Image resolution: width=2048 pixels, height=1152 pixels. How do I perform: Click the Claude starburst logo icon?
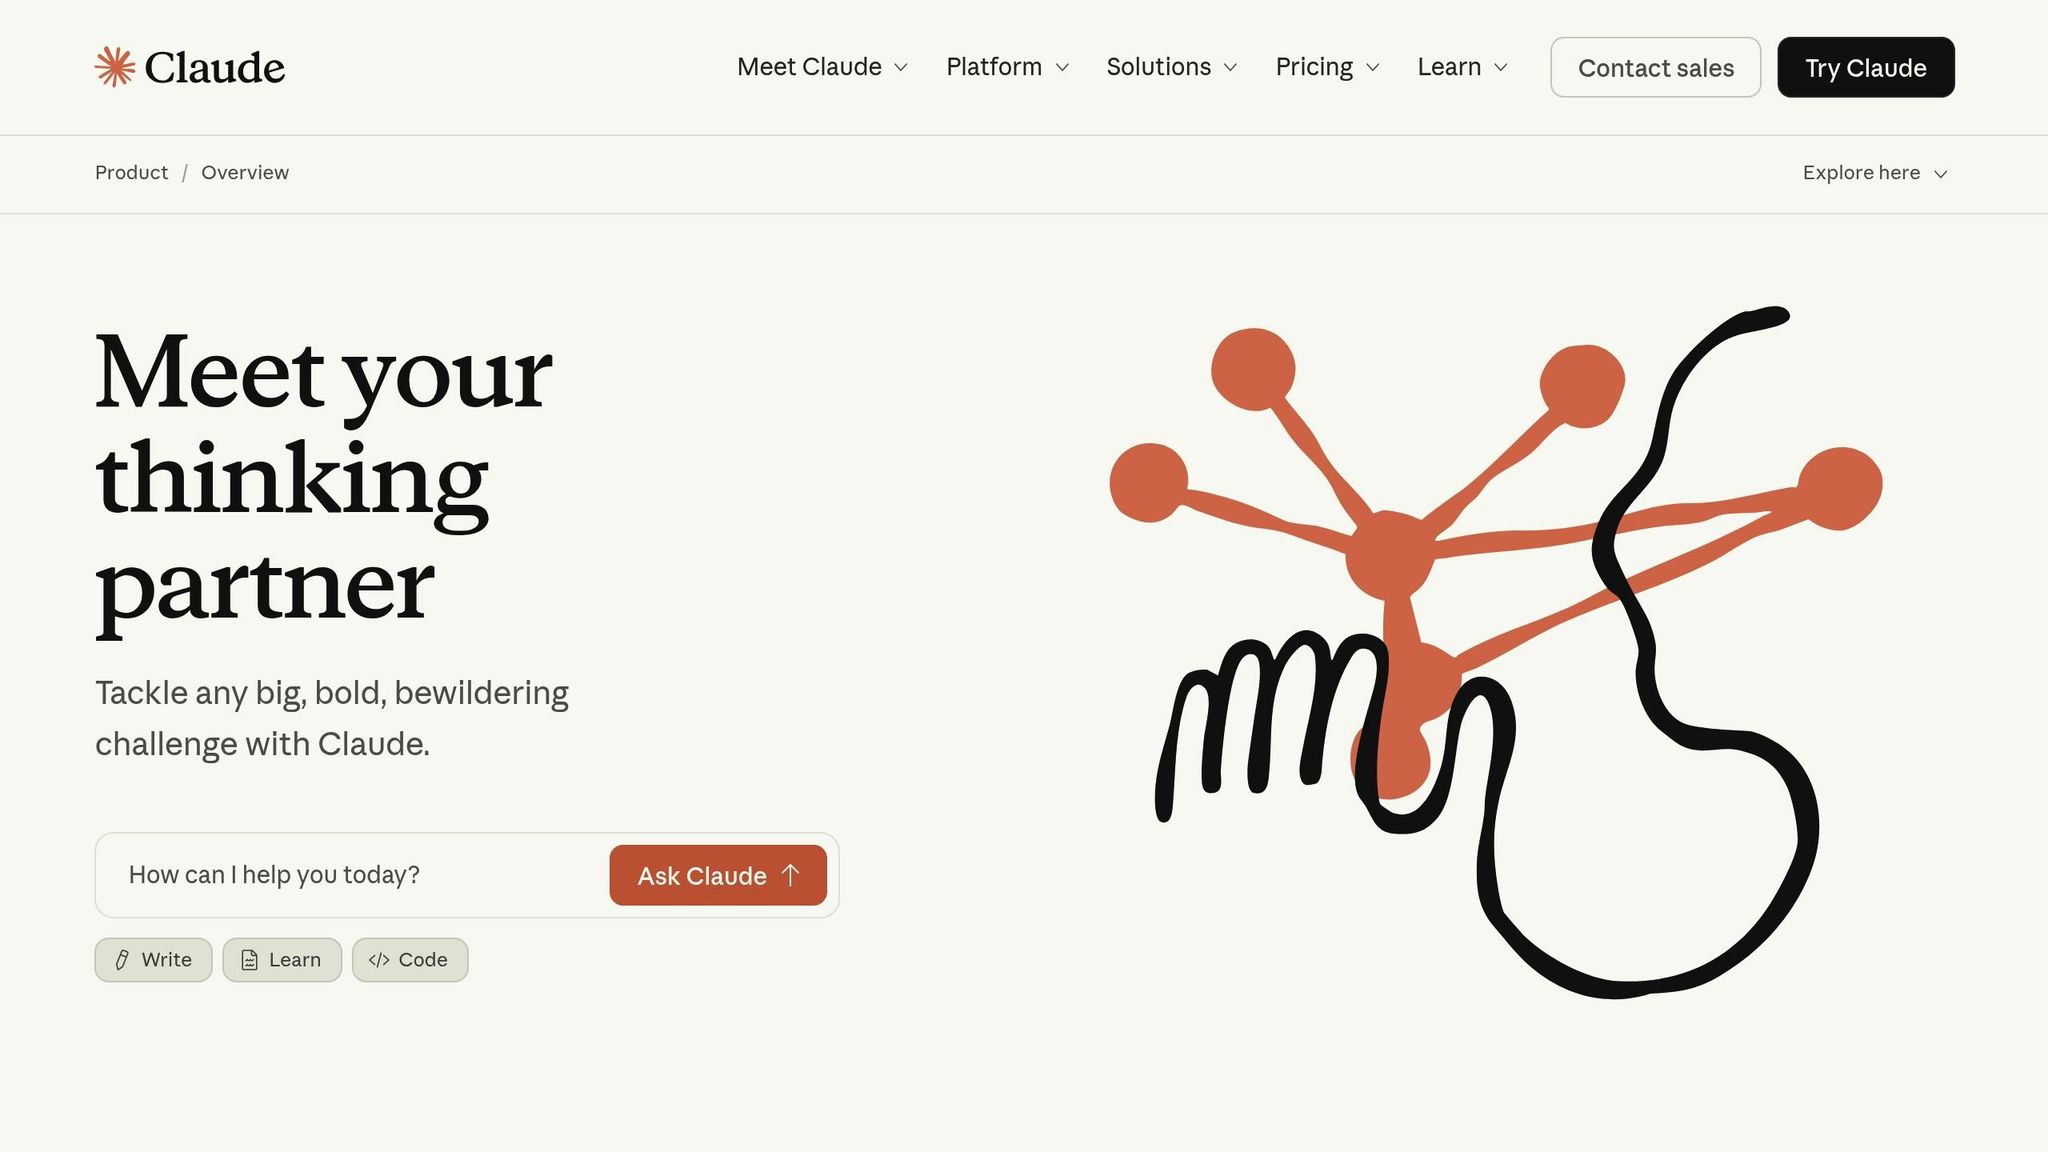click(115, 67)
